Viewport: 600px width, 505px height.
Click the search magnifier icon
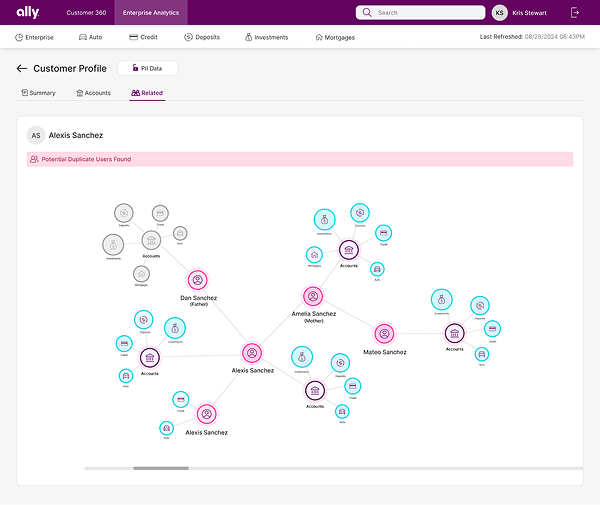tap(367, 12)
